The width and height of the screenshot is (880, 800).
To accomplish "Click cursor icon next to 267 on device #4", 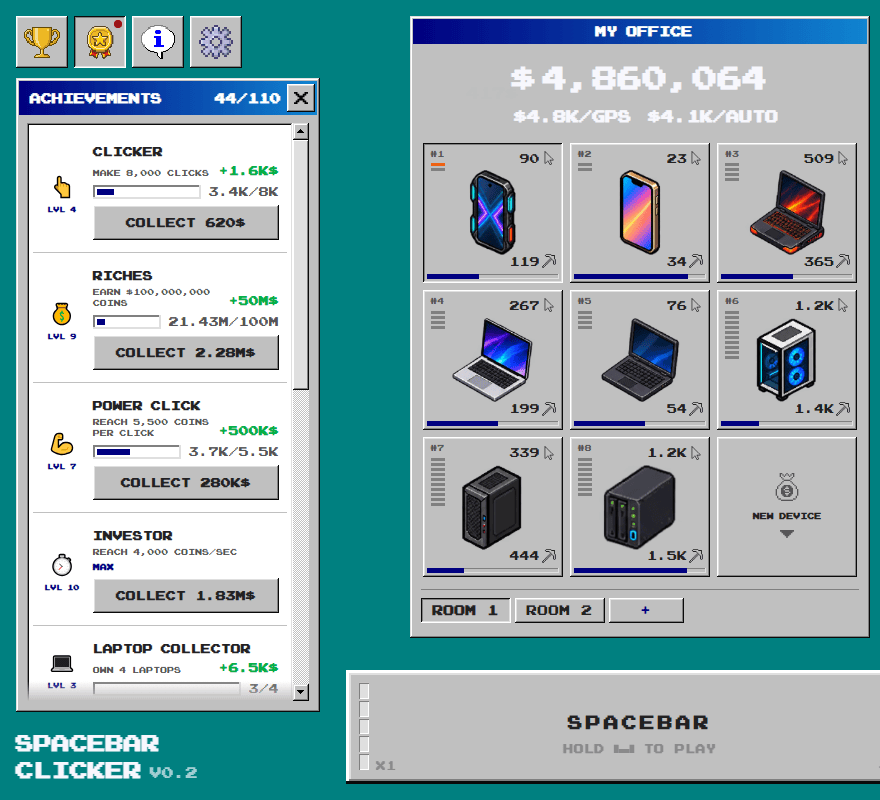I will point(548,305).
